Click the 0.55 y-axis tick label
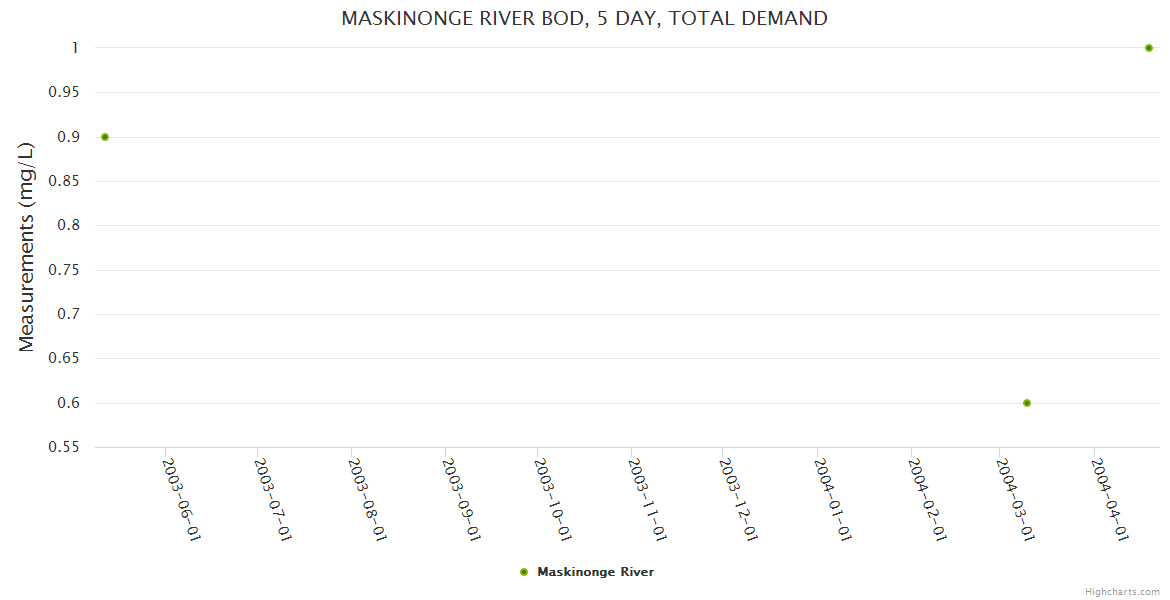Image resolution: width=1170 pixels, height=600 pixels. coord(63,448)
